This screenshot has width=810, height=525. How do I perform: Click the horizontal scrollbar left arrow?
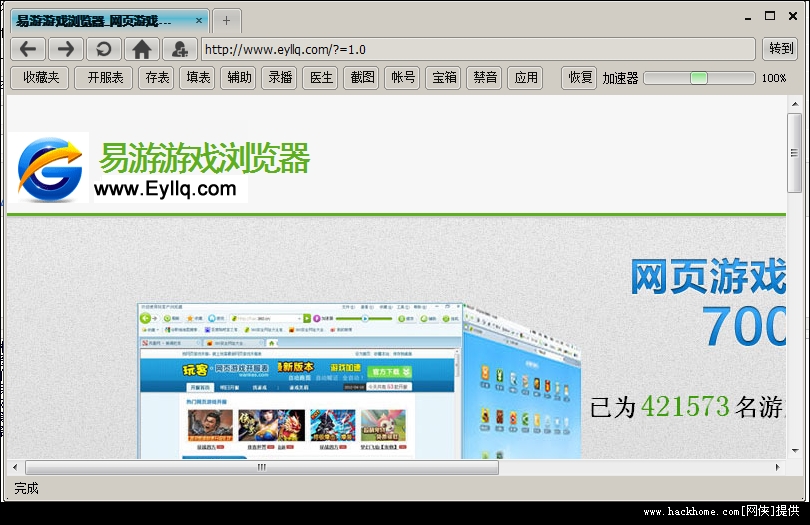pos(15,468)
